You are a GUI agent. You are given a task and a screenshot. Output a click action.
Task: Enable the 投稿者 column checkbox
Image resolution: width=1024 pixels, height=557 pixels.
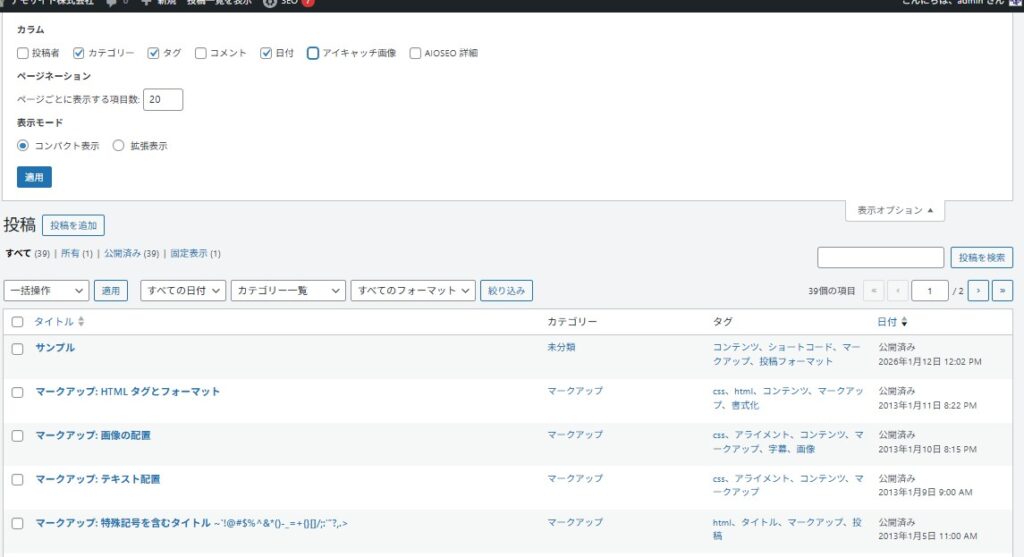(23, 53)
